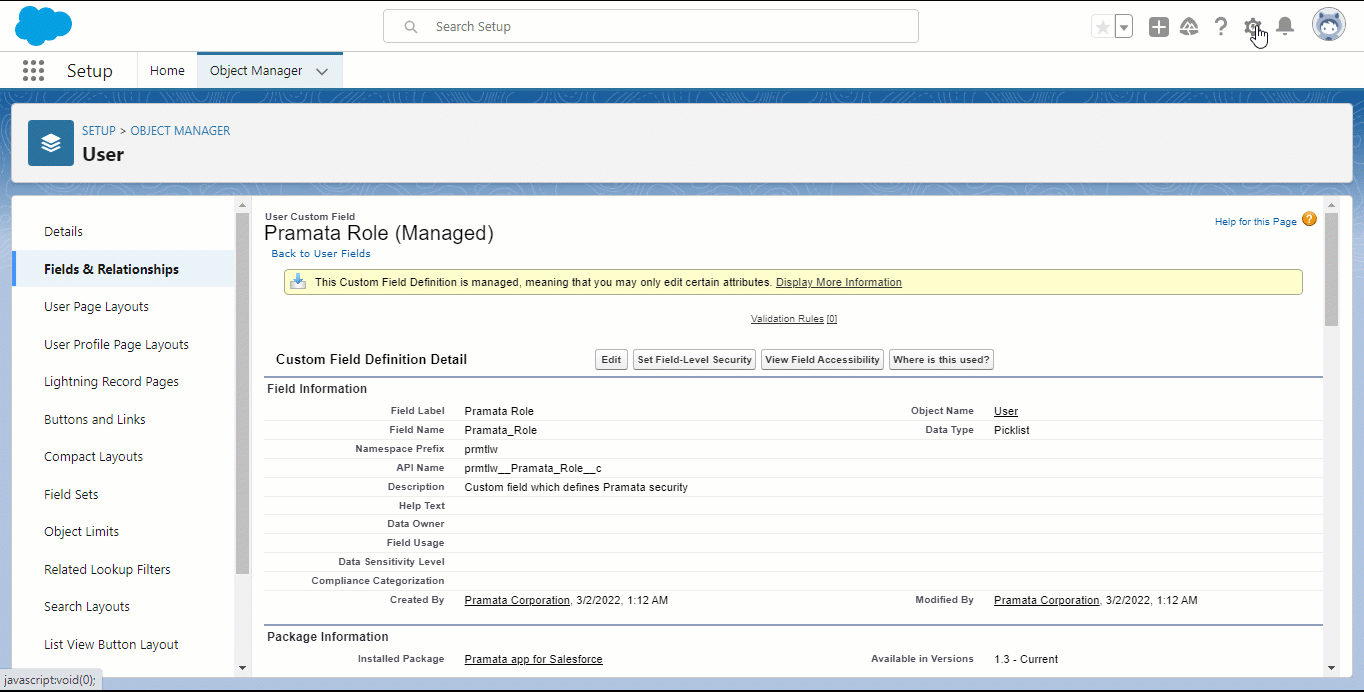Image resolution: width=1364 pixels, height=692 pixels.
Task: Click the description text about Pramata security
Action: click(576, 487)
